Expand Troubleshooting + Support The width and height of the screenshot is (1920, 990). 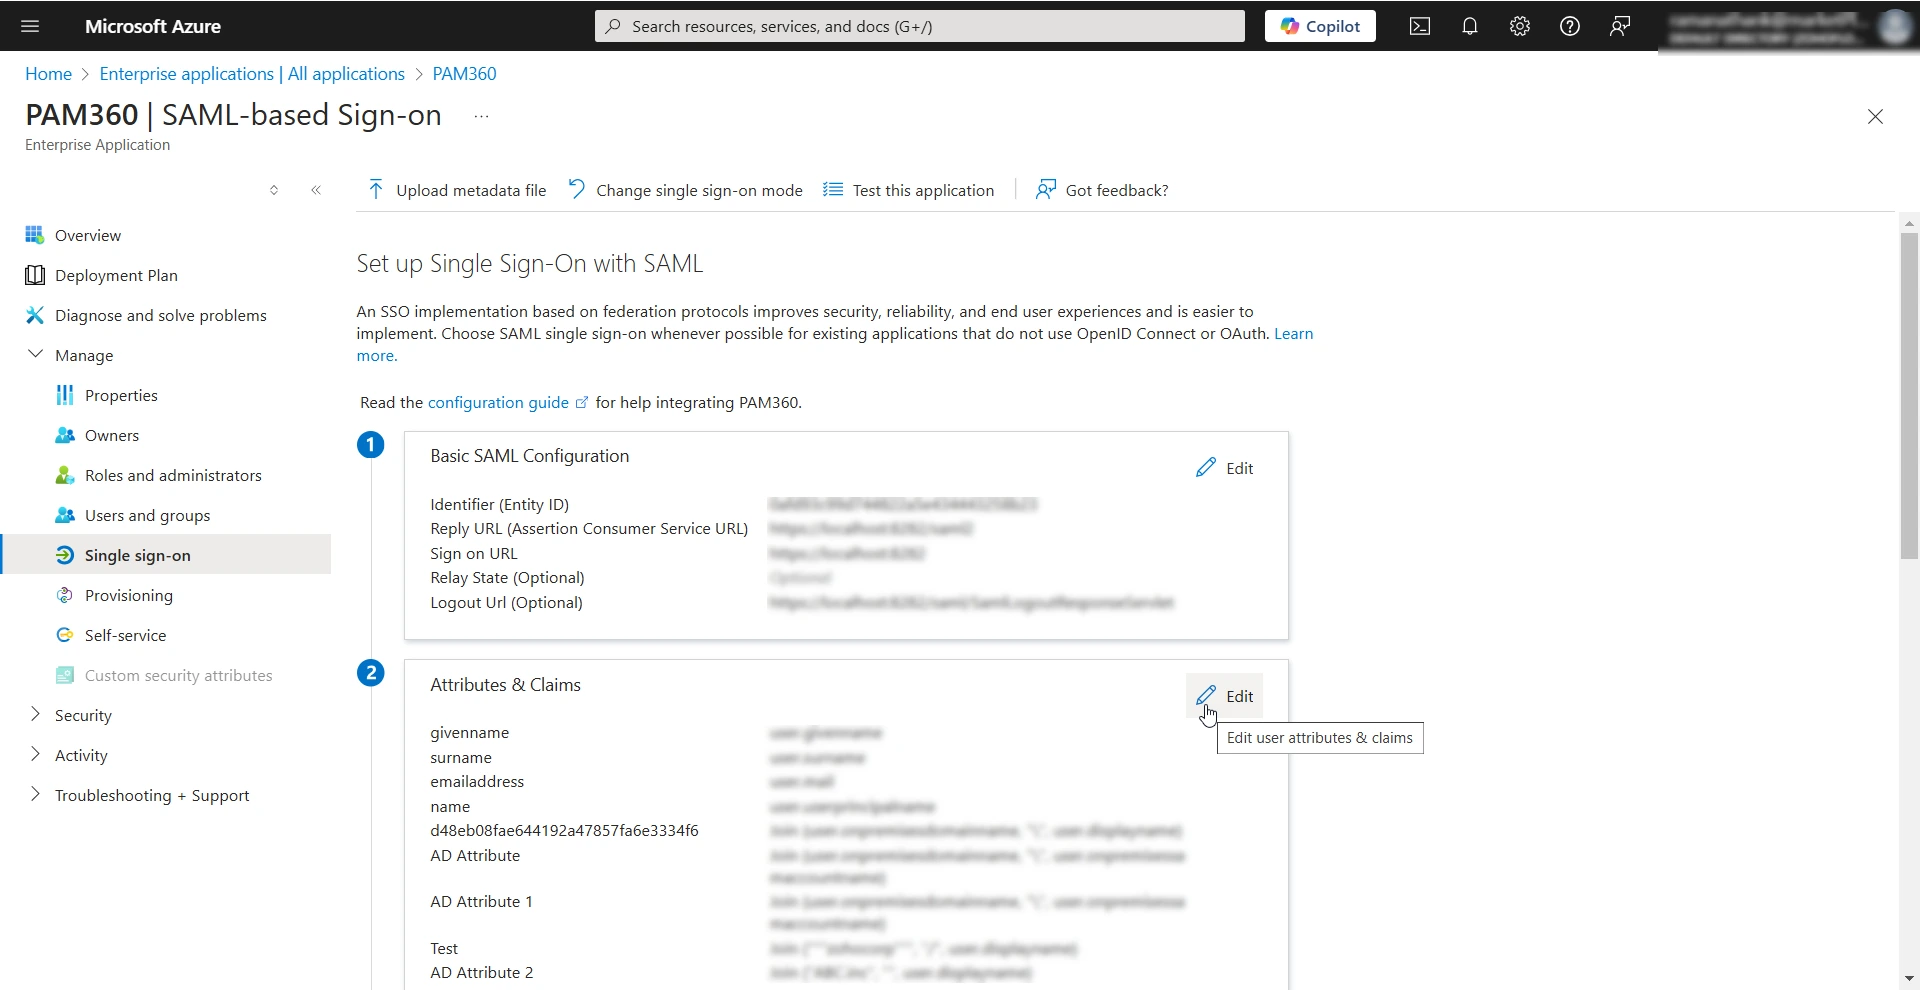click(x=35, y=795)
